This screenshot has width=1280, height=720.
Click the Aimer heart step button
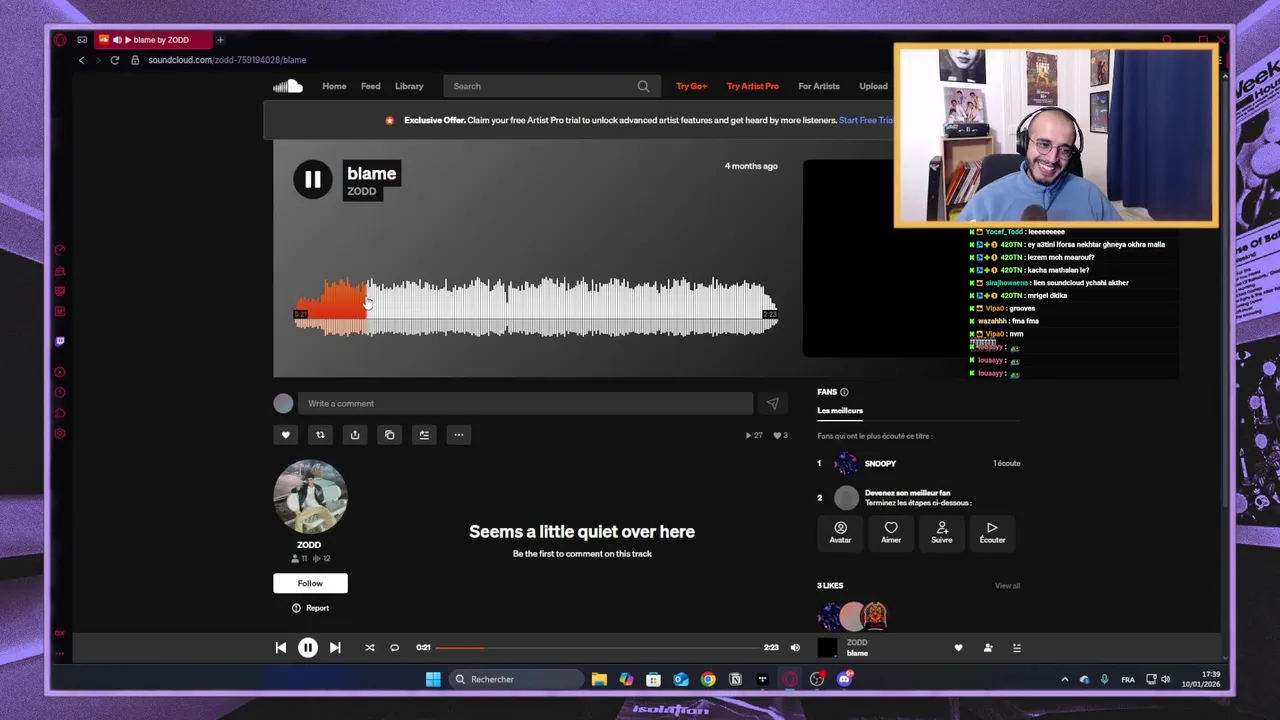891,533
